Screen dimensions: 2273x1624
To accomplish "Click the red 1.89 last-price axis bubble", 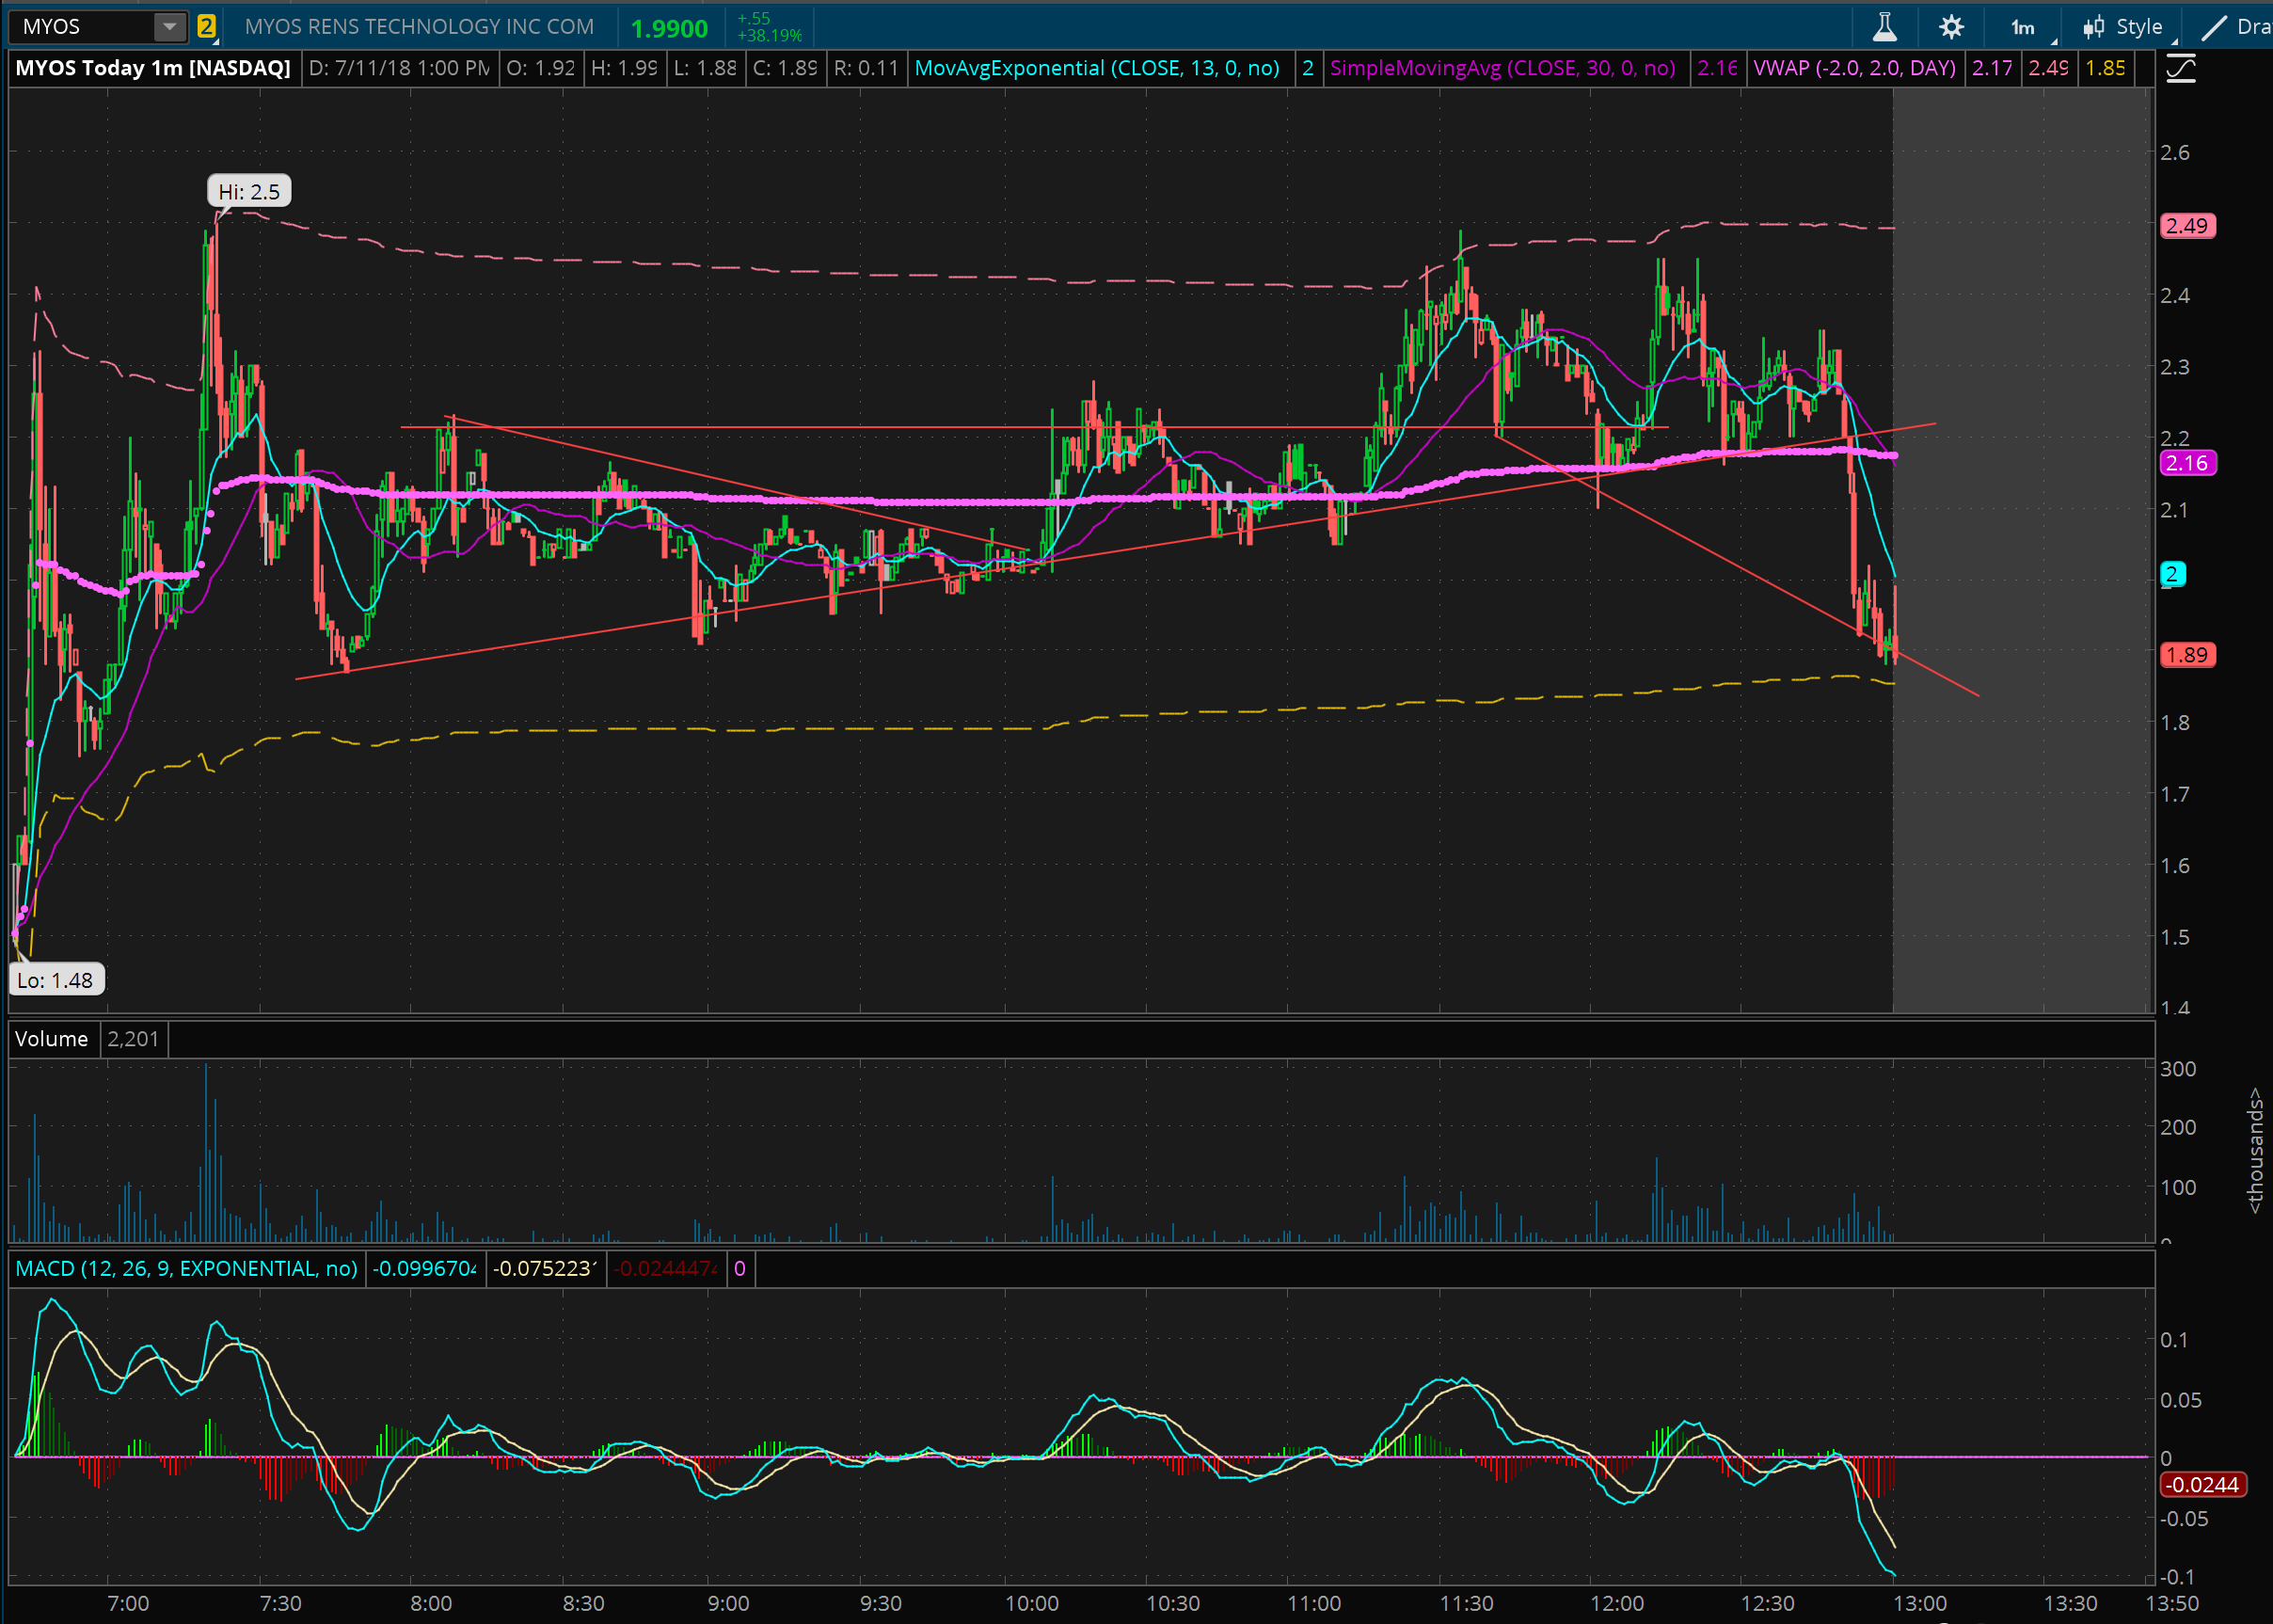I will click(2187, 655).
